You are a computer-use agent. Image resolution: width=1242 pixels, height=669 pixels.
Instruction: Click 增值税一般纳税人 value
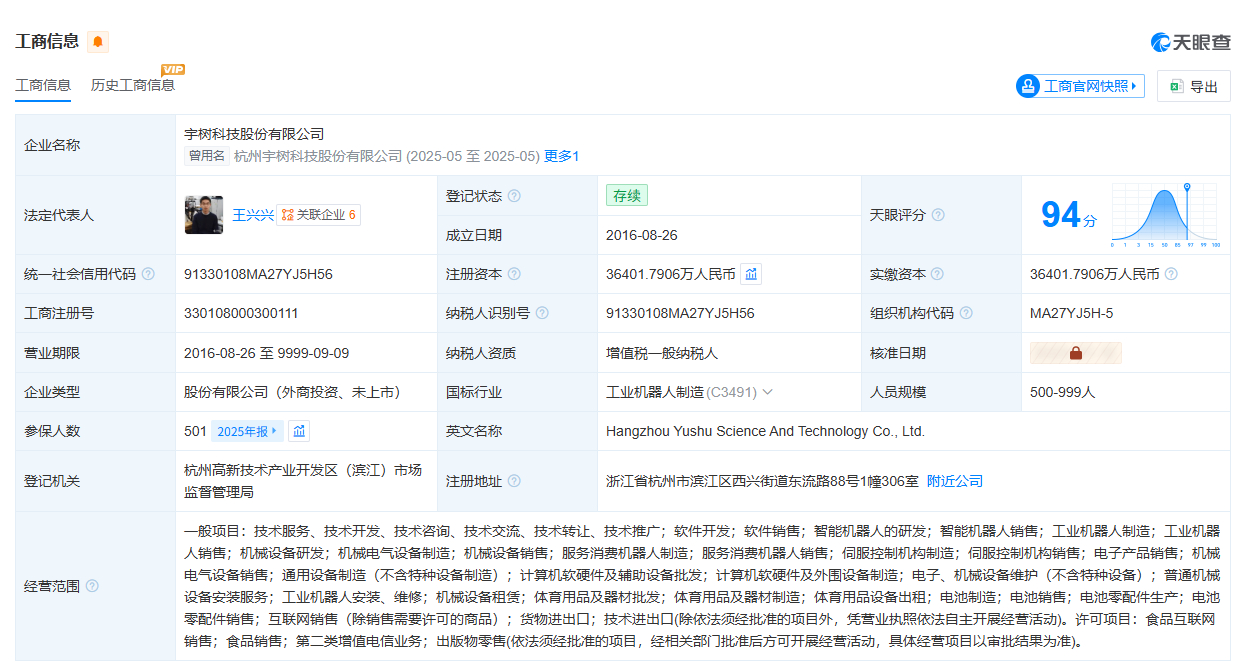662,353
